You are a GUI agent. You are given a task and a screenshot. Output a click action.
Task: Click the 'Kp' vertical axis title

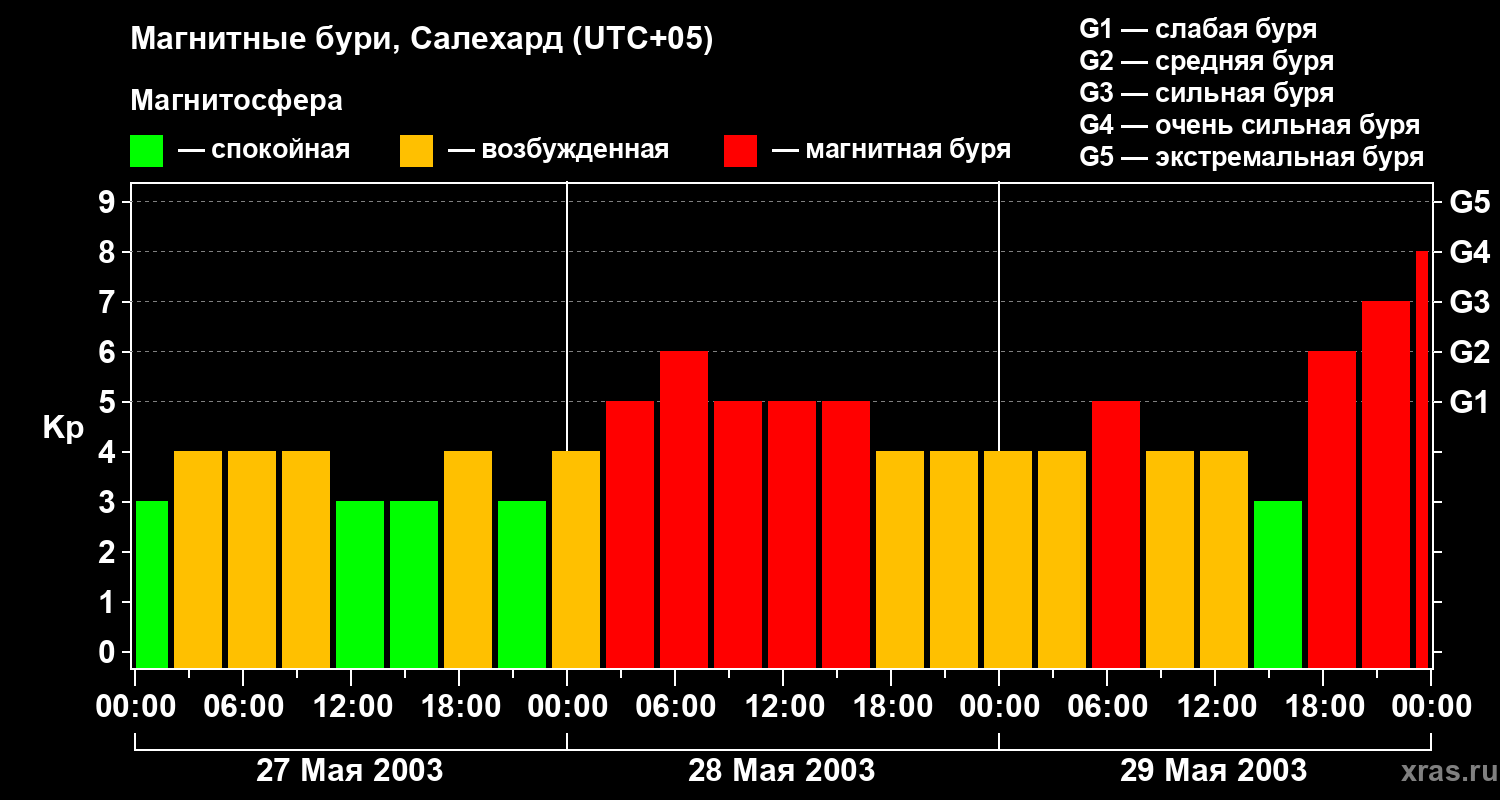(x=63, y=428)
